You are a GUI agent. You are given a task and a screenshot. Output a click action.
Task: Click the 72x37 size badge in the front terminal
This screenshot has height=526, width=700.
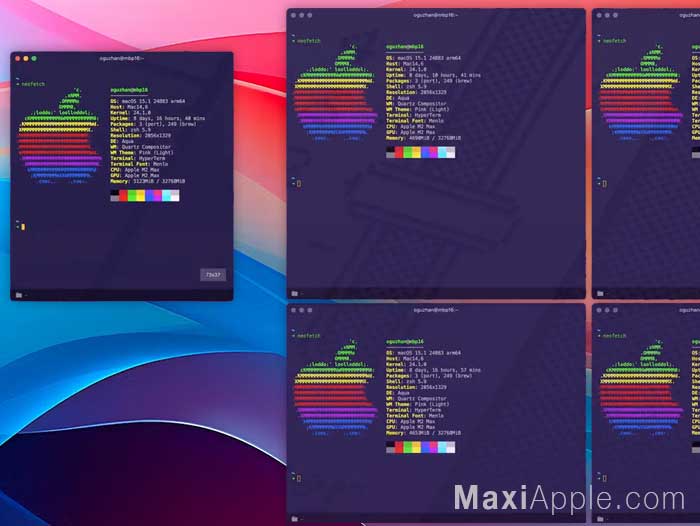(213, 275)
